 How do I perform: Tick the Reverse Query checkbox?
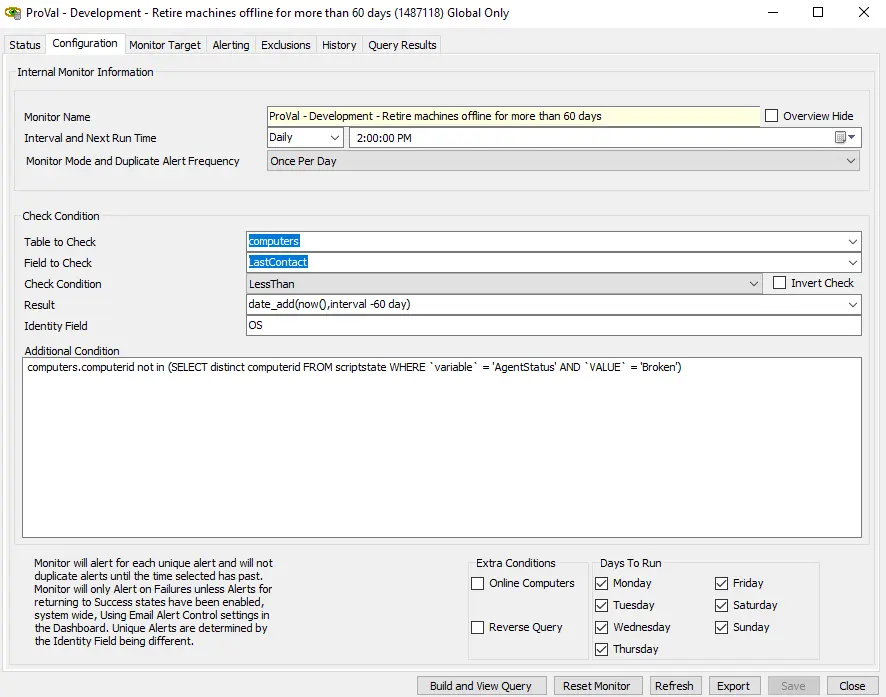click(478, 628)
